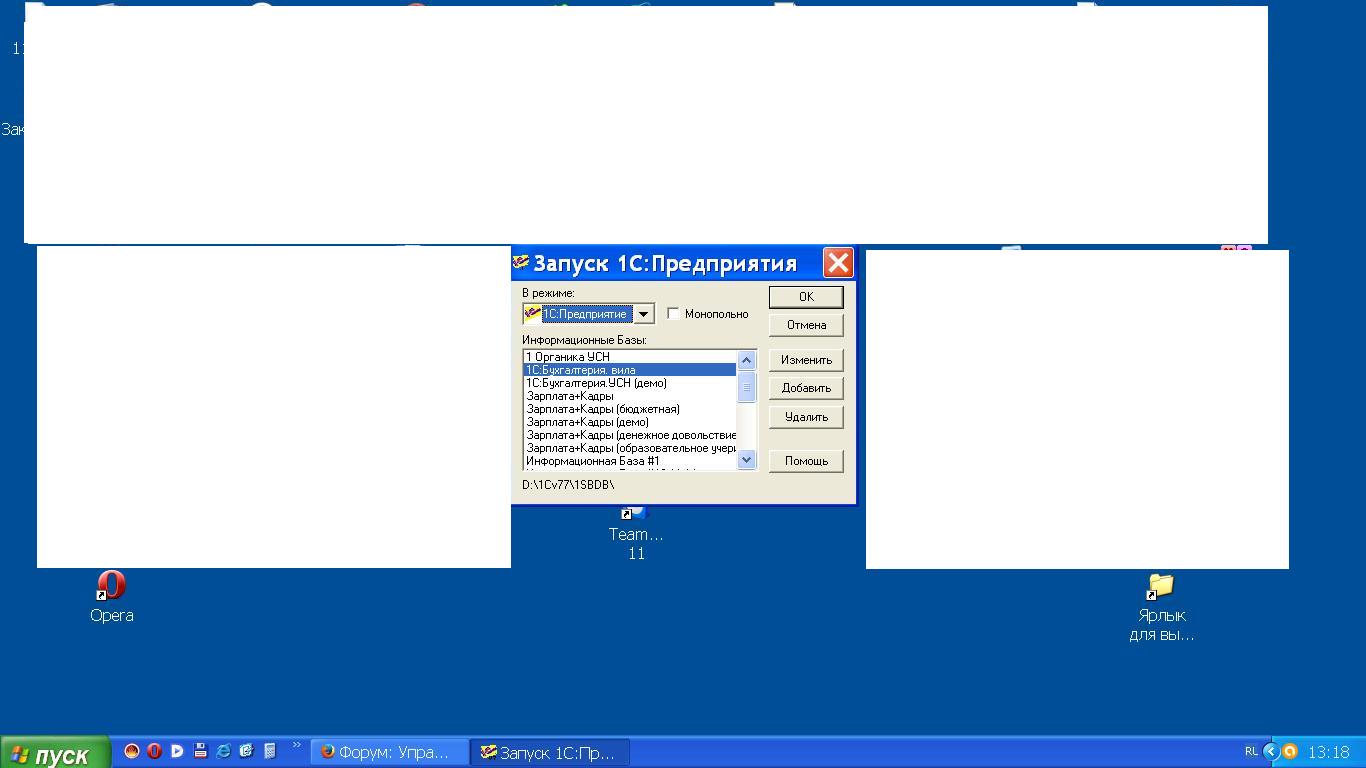This screenshot has height=768, width=1366.
Task: Open the В режиме mode dropdown
Action: point(644,314)
